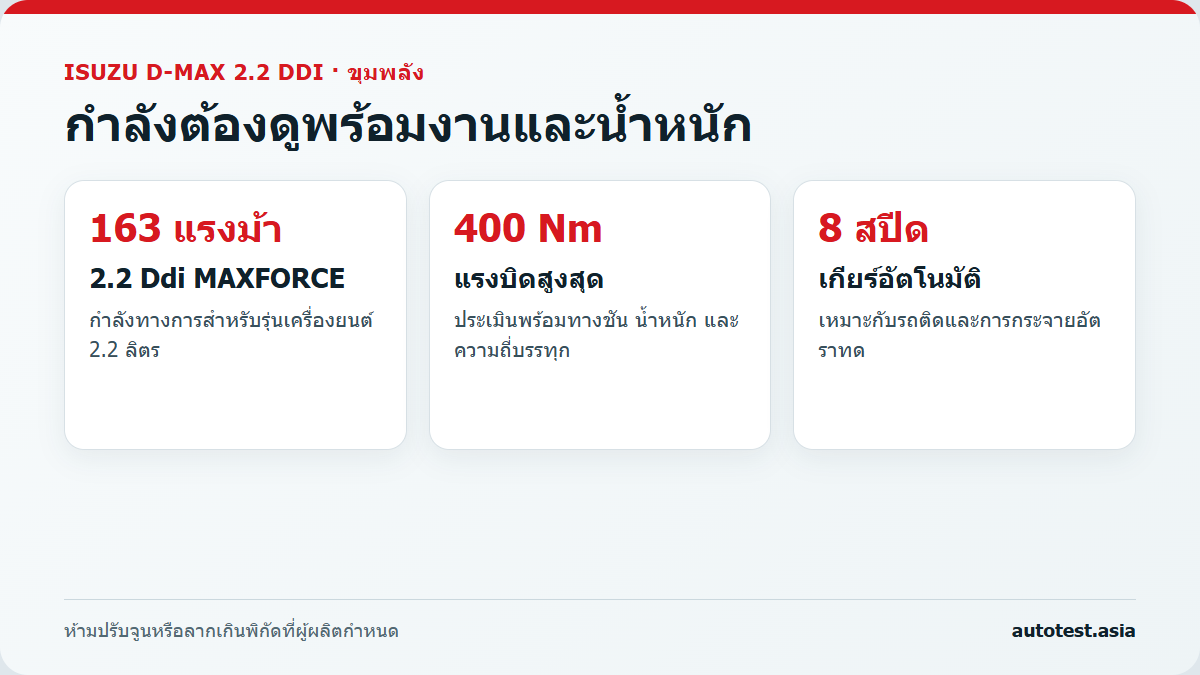1200x675 pixels.
Task: Select the 163 แรงม้า value
Action: pyautogui.click(x=186, y=229)
